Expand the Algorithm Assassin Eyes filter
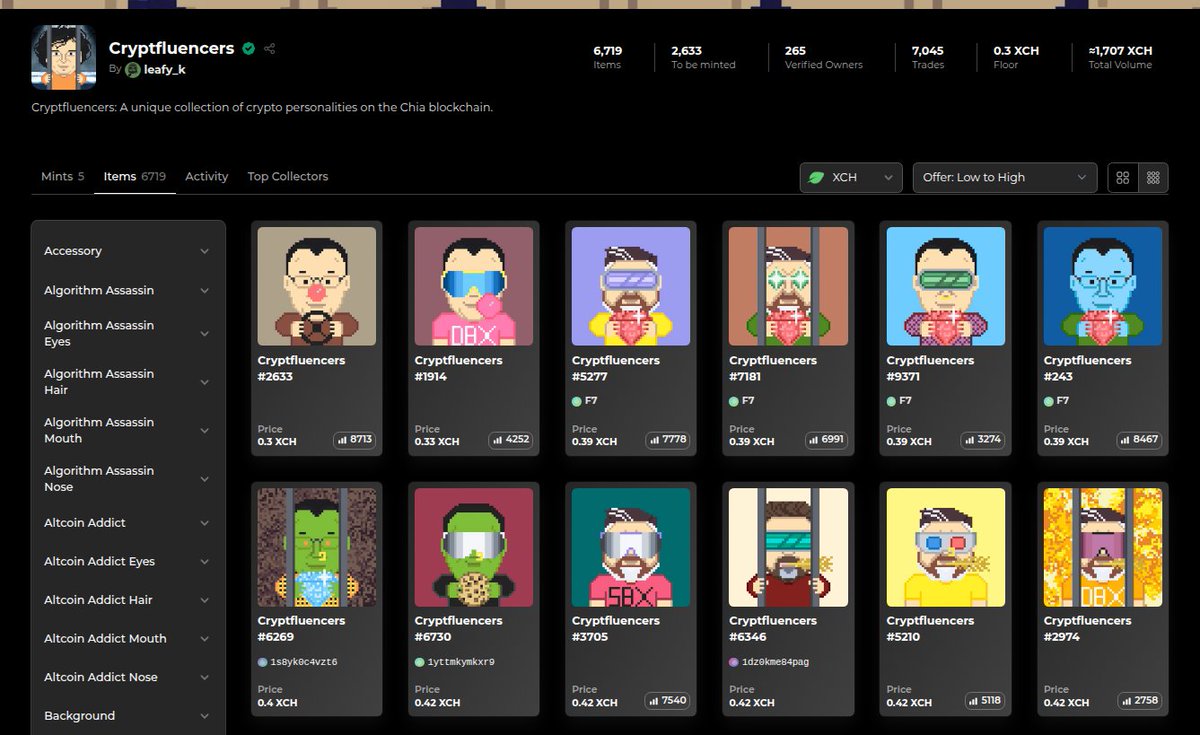 (128, 333)
